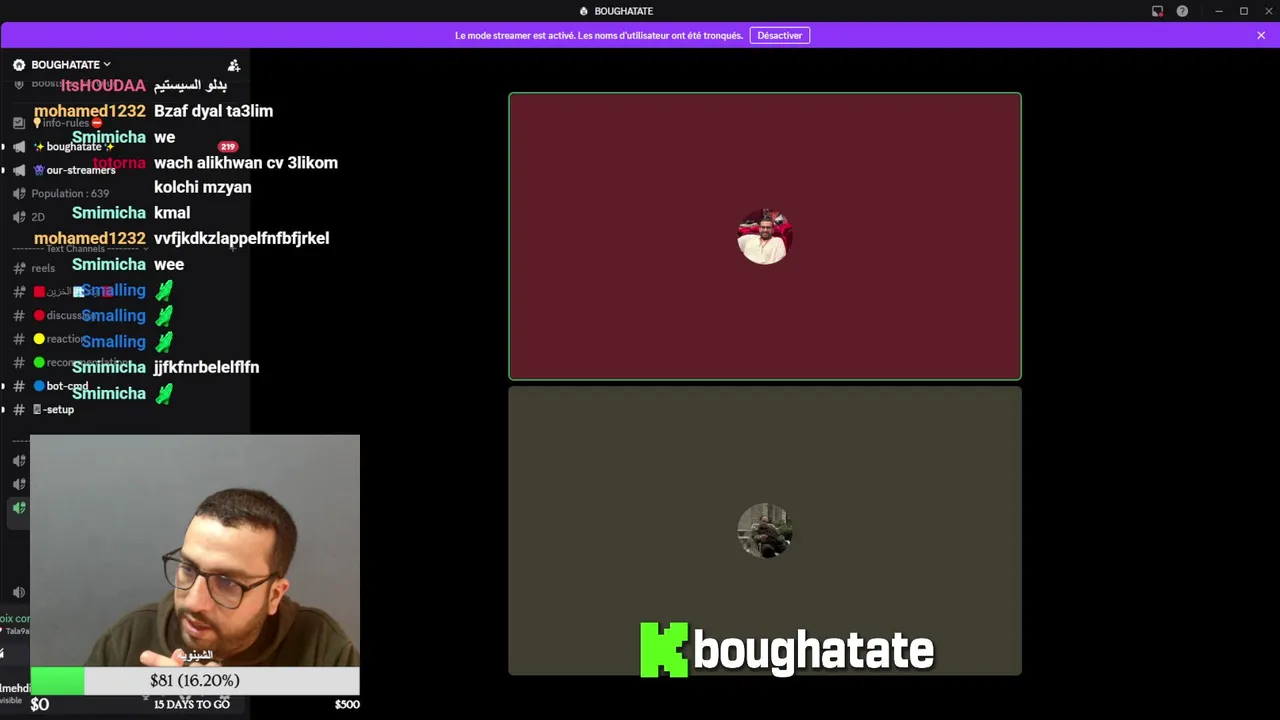Click the message vvfjkdkzlappelfnfbfjrkel
Viewport: 1280px width, 720px height.
click(x=241, y=238)
